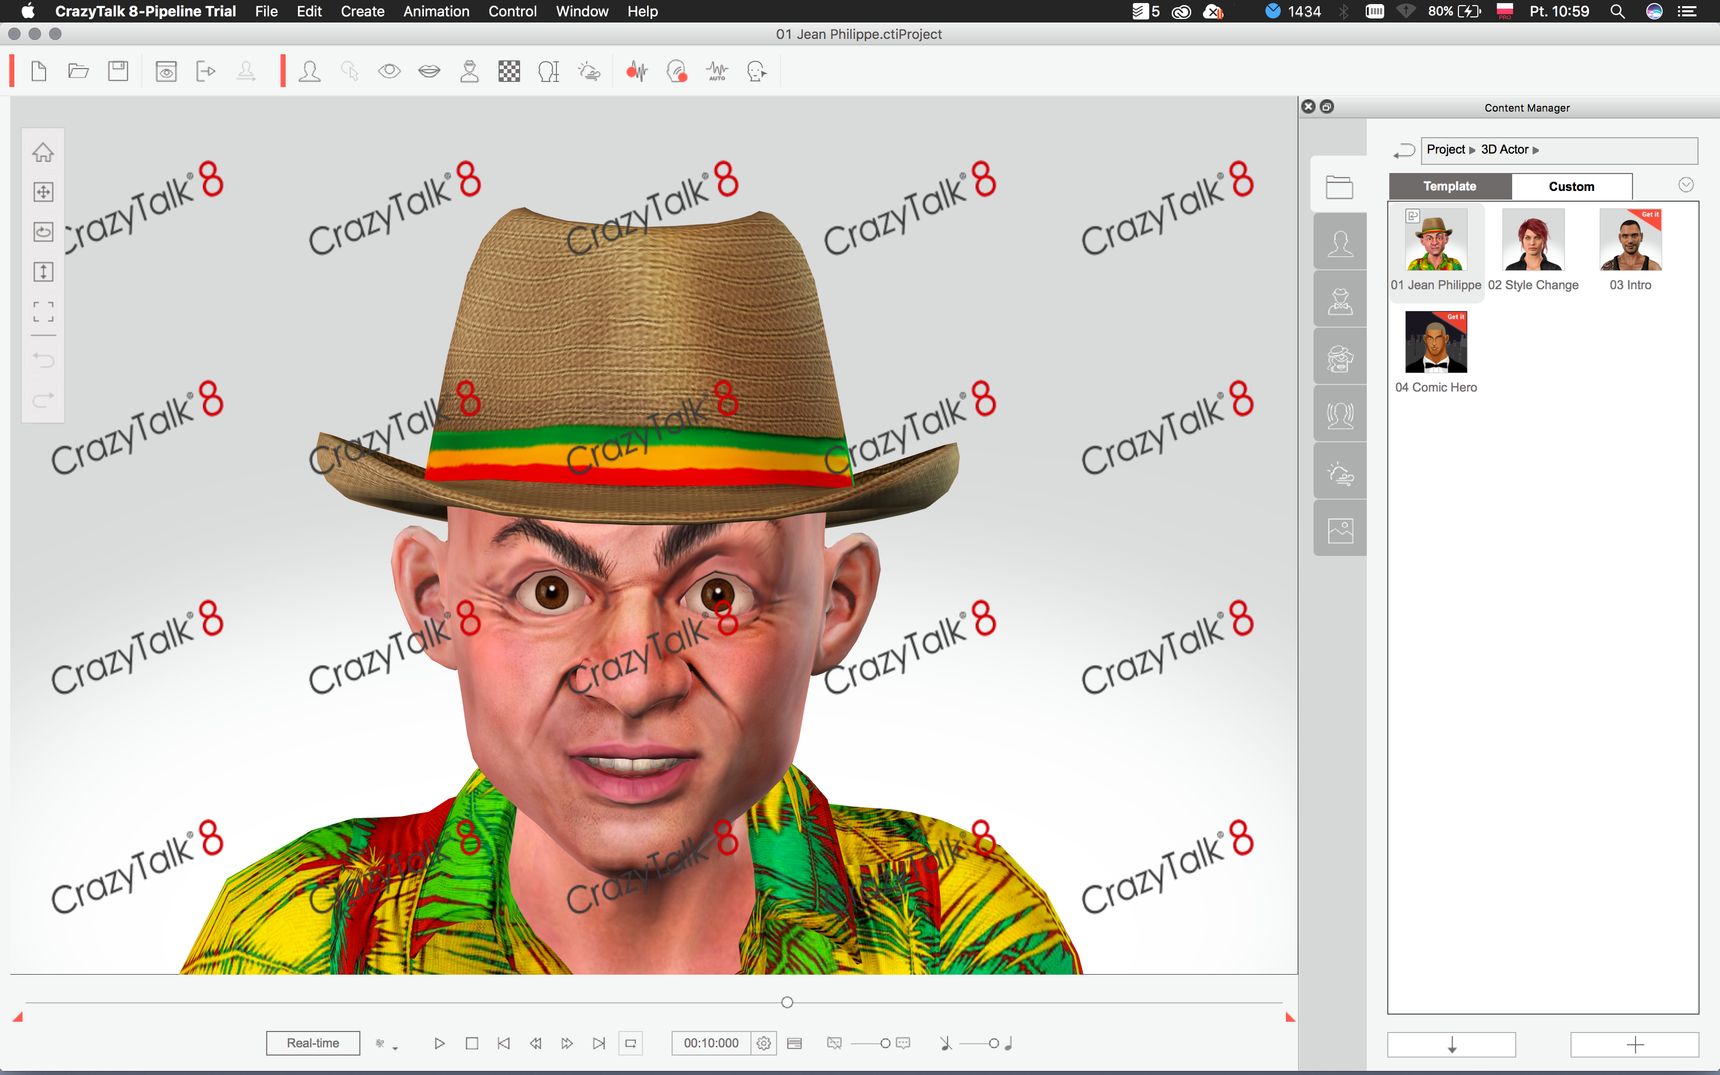Open the File menu
The width and height of the screenshot is (1720, 1075).
pos(266,11)
